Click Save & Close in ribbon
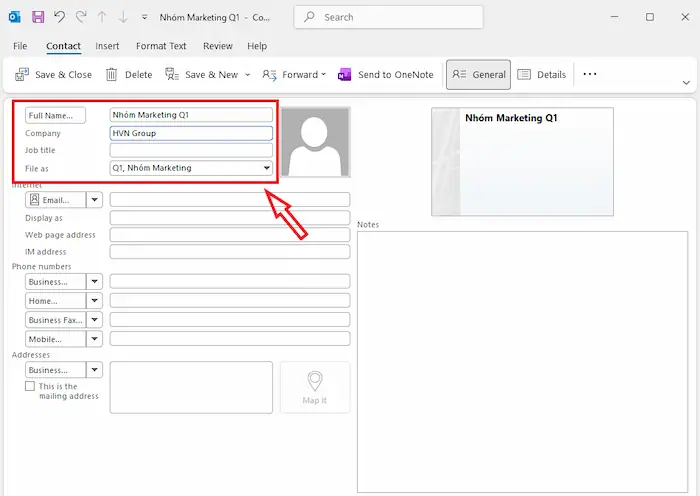The width and height of the screenshot is (700, 496). point(55,75)
